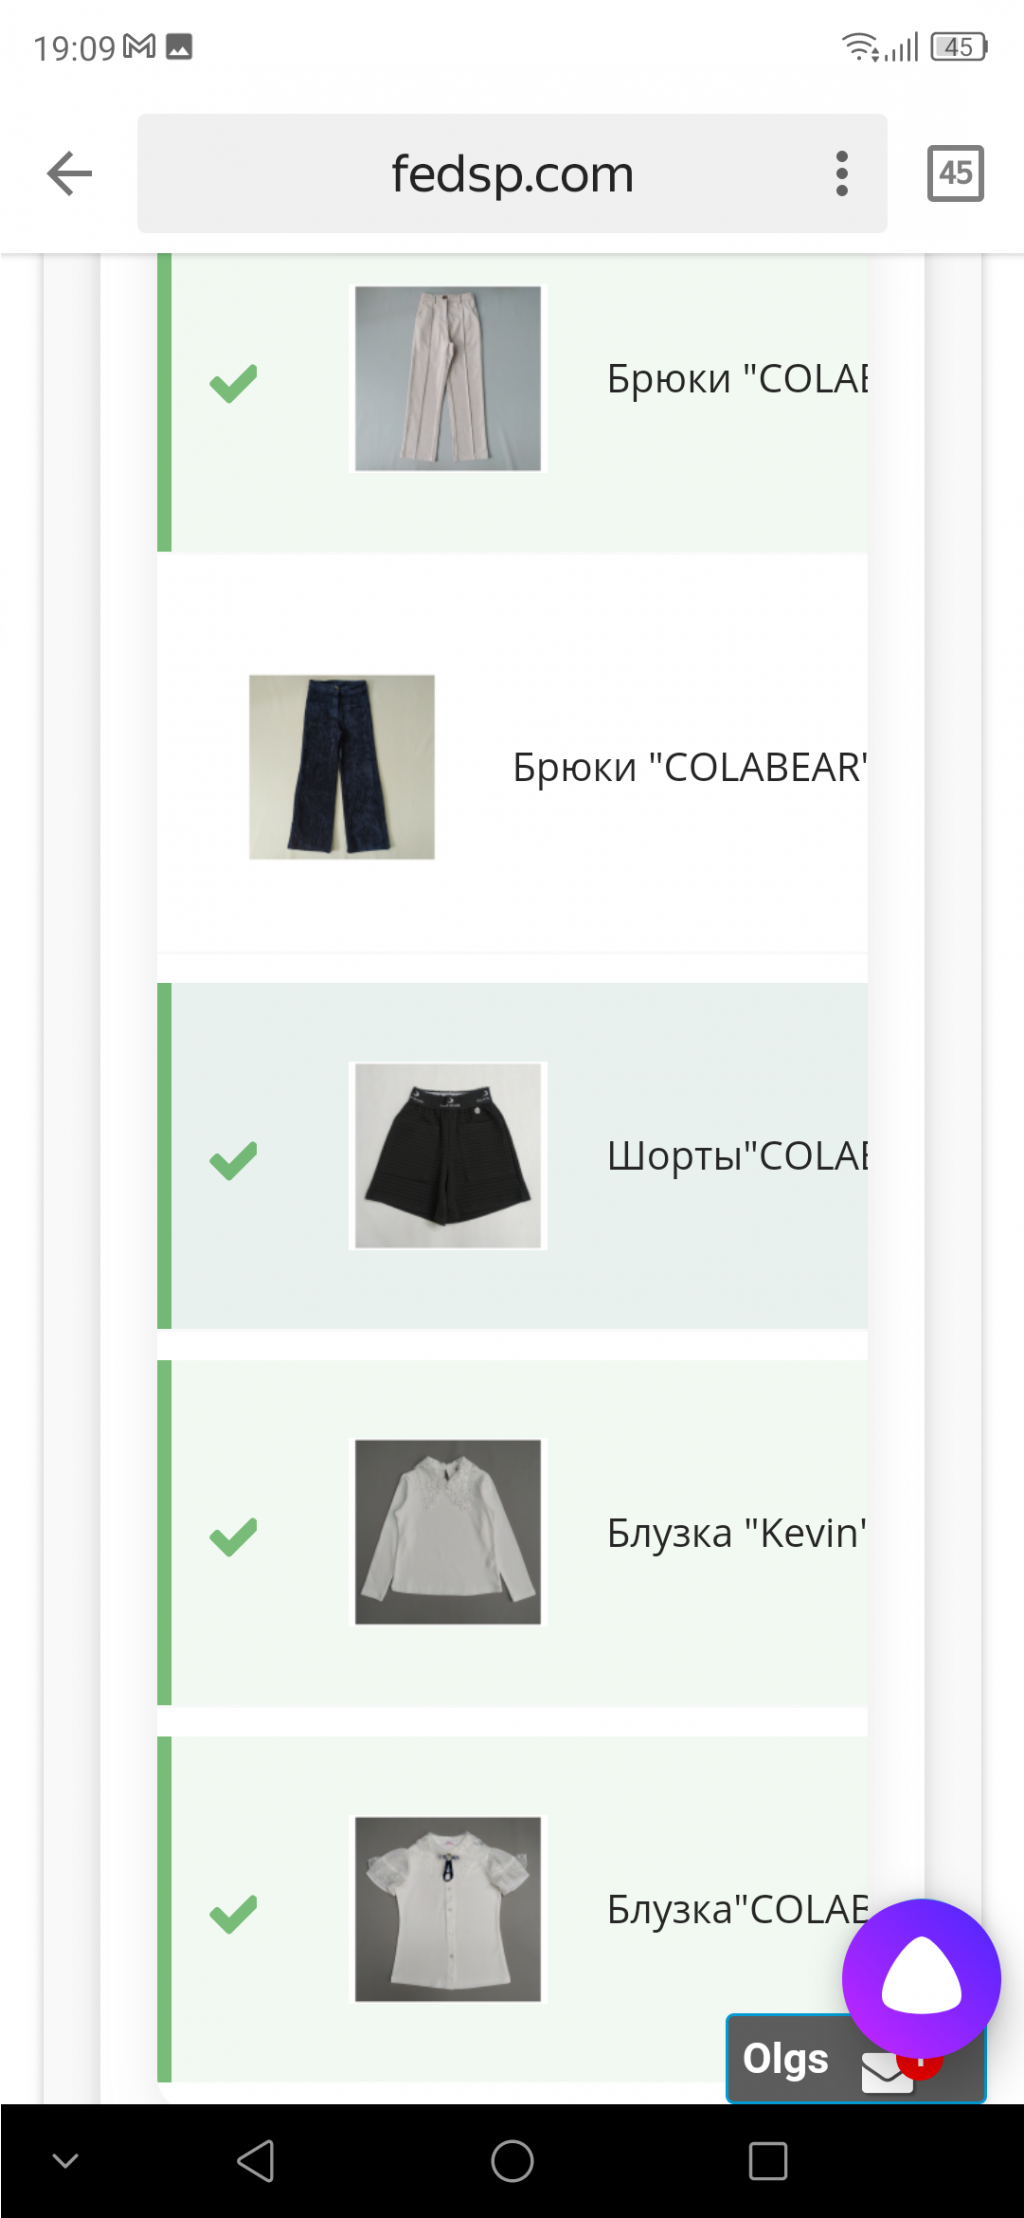
Task: Tap the browser back arrow
Action: 69,173
